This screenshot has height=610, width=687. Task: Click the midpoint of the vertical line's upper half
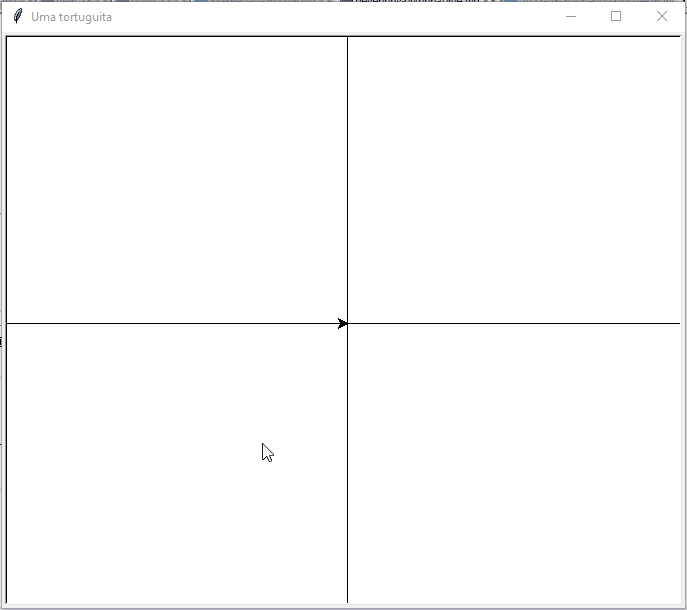pyautogui.click(x=347, y=180)
